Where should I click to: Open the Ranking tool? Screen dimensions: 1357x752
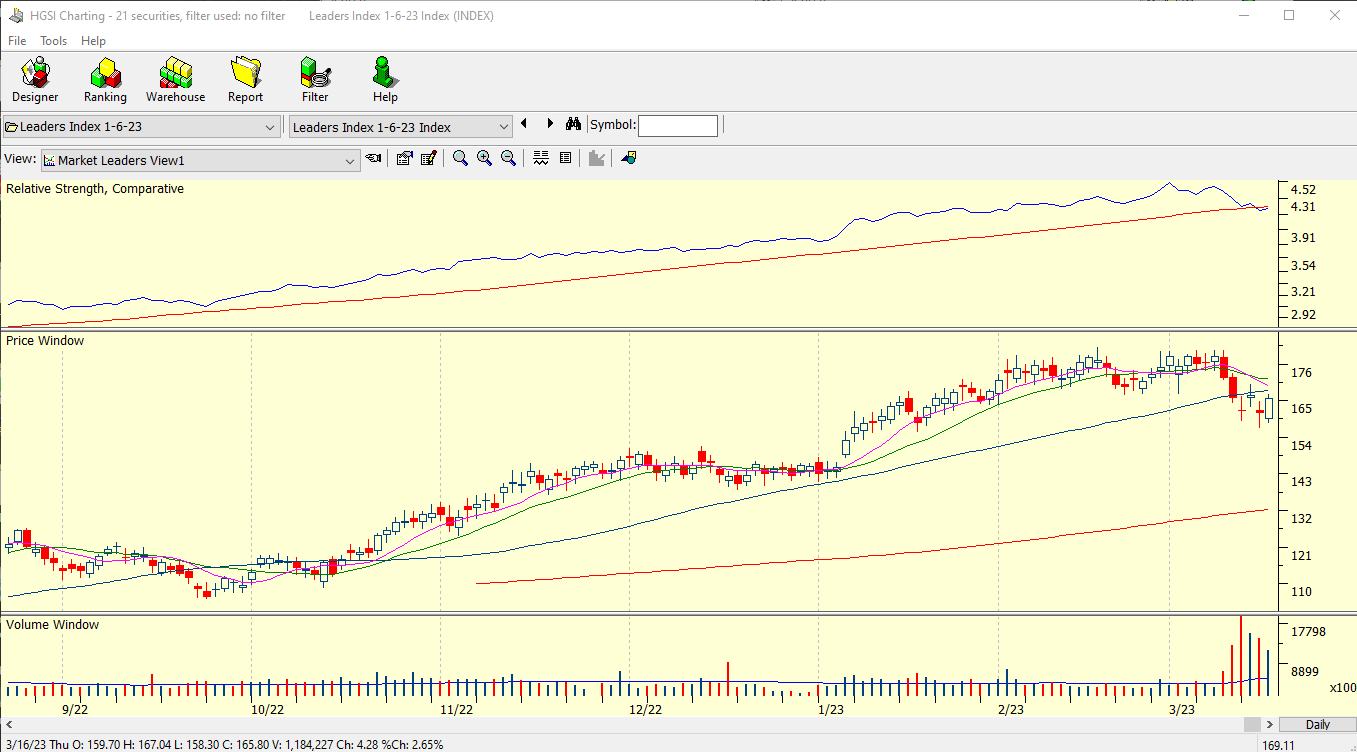point(105,80)
